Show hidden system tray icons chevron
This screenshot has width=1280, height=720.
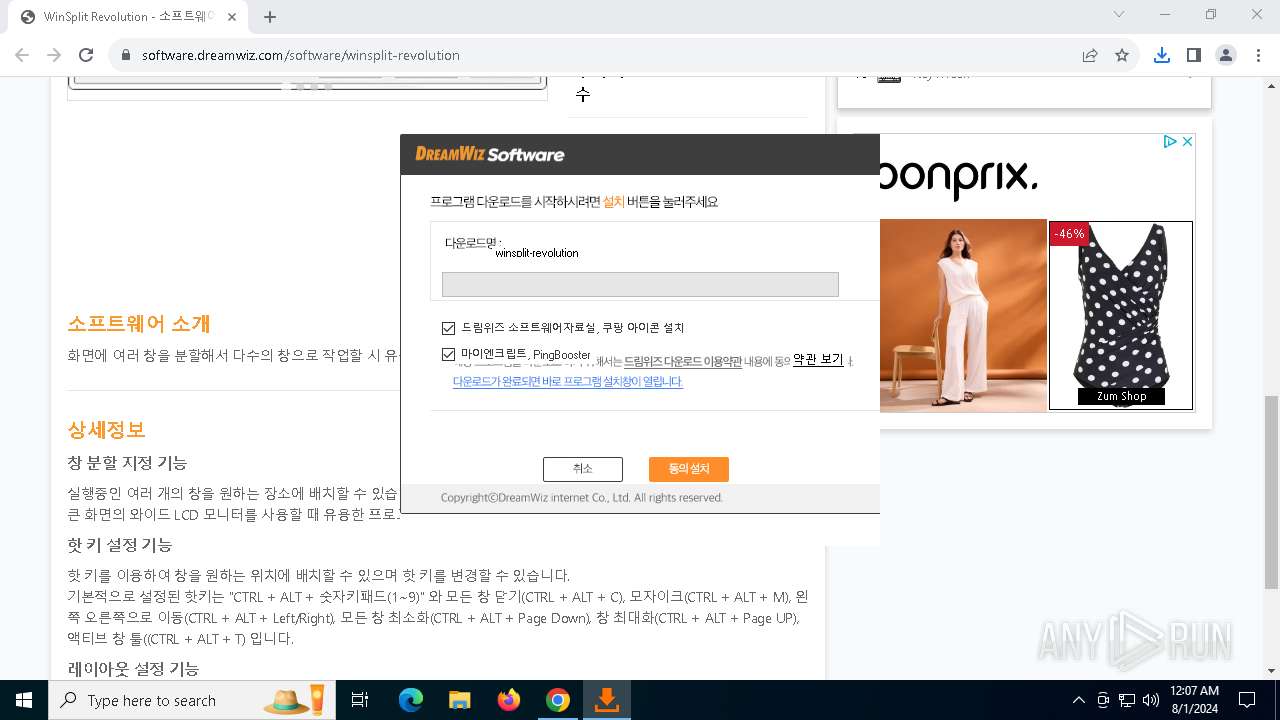point(1078,700)
